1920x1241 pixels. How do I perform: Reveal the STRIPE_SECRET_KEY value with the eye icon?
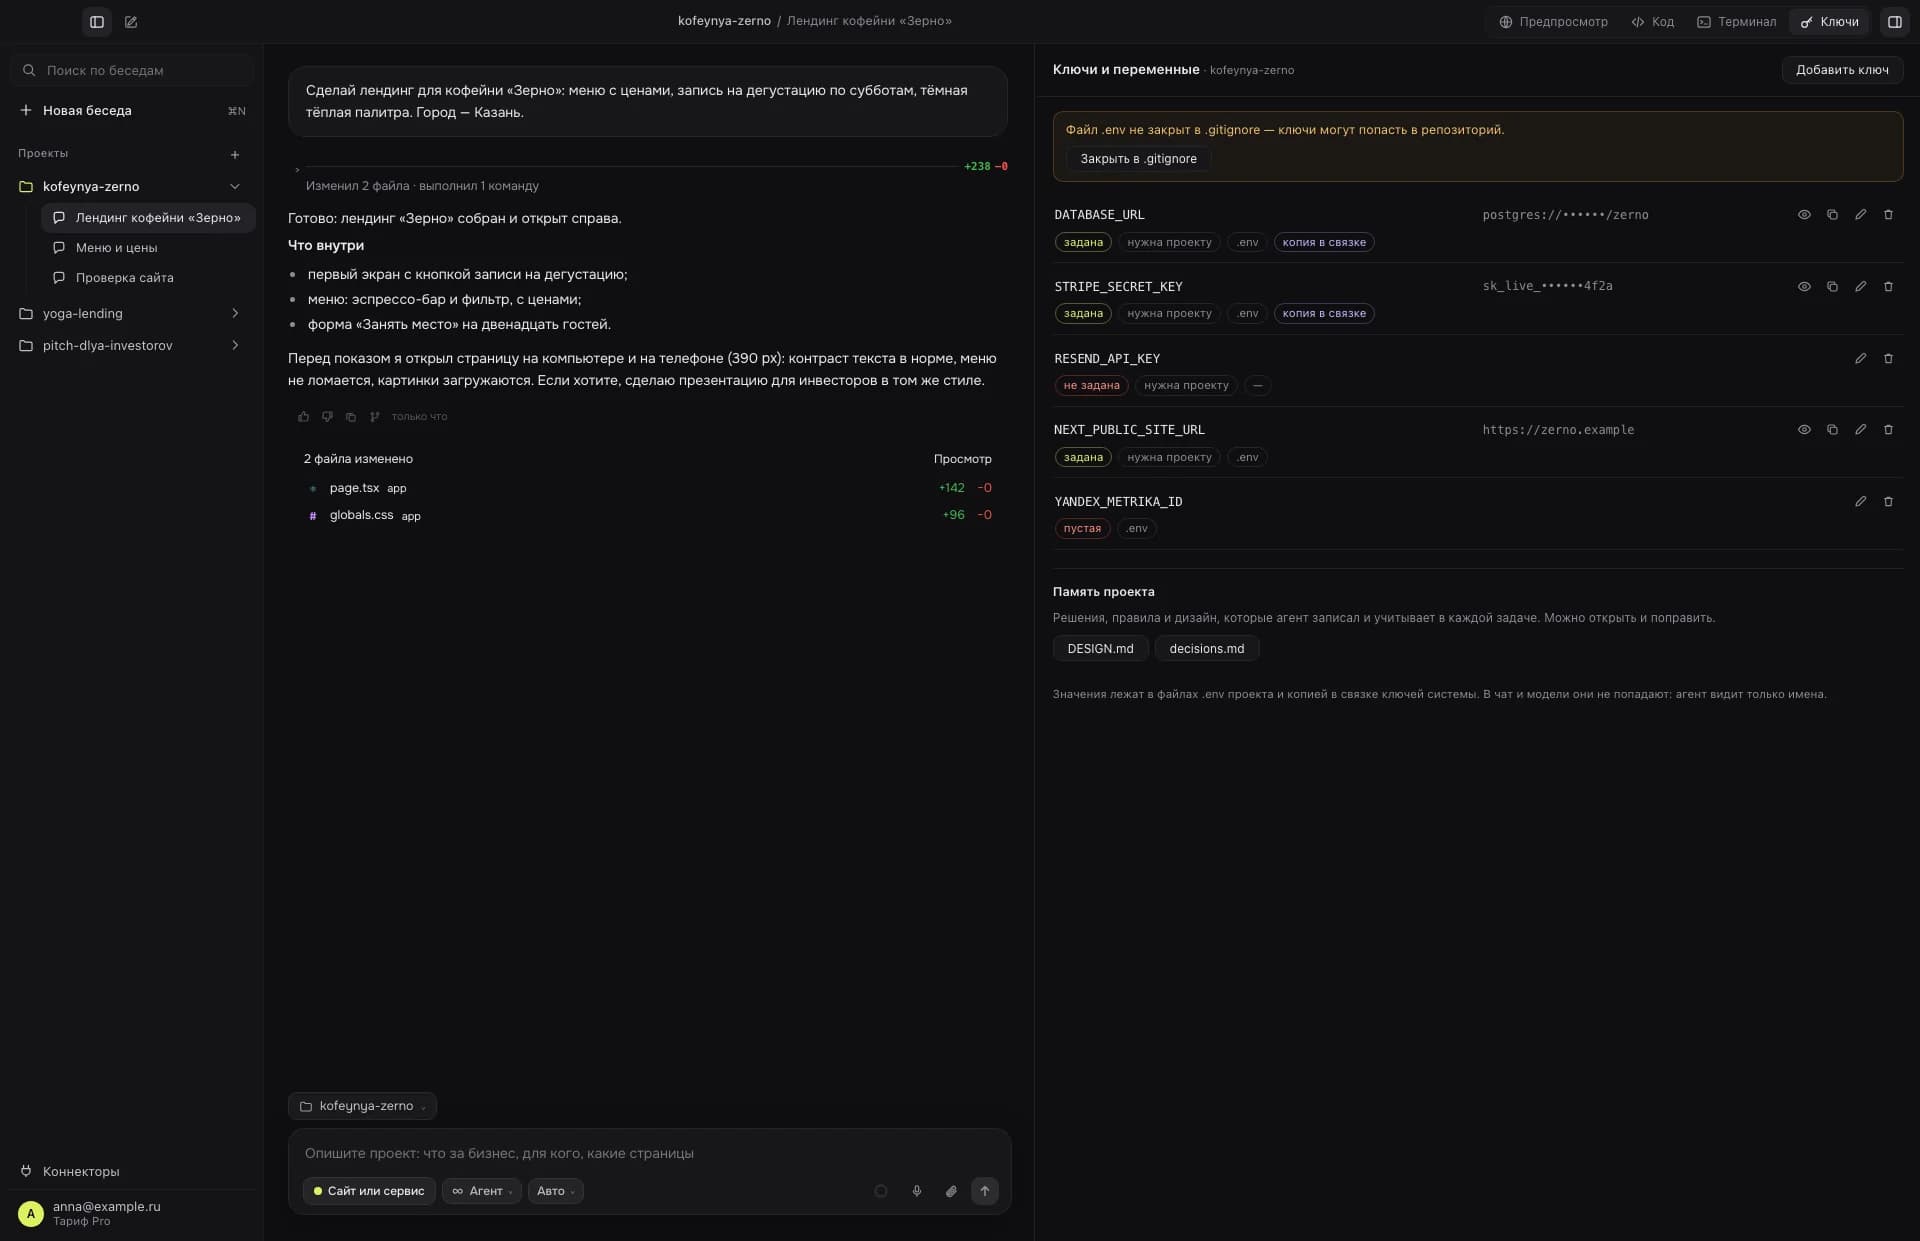tap(1804, 286)
